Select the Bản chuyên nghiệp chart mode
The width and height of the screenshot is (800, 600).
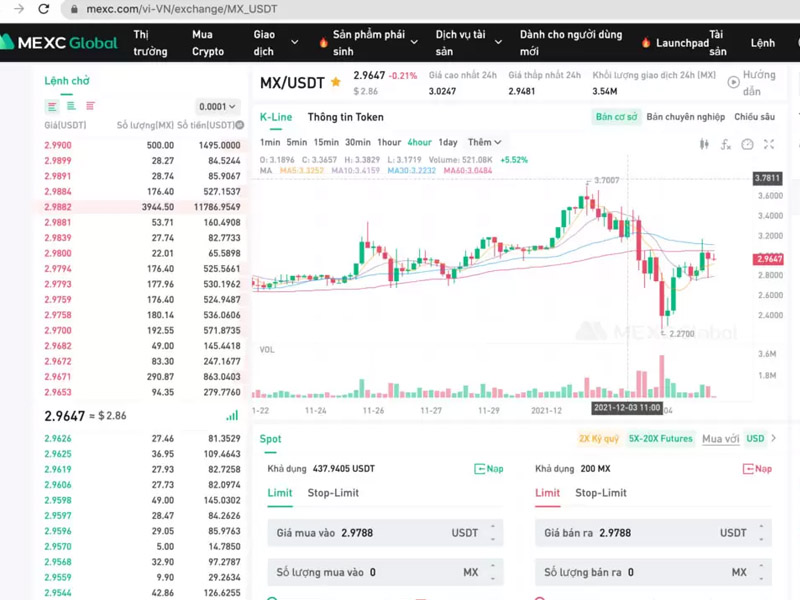(685, 117)
